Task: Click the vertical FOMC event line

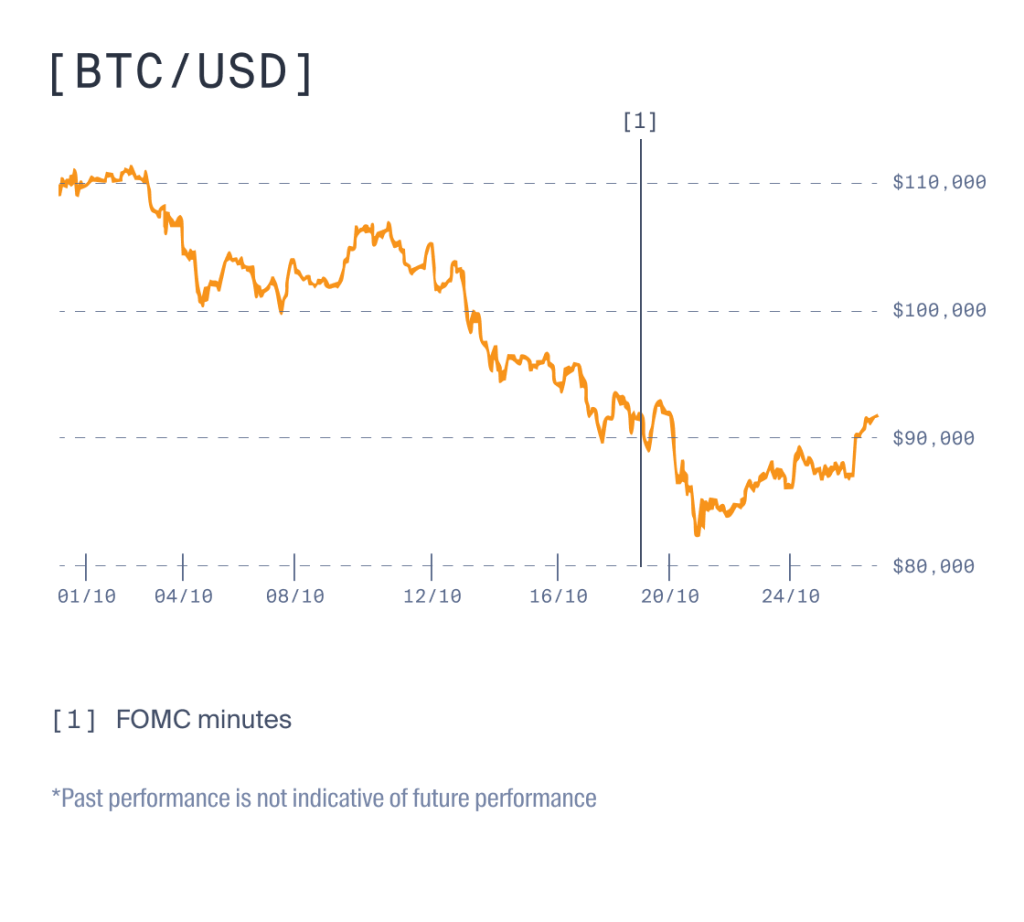Action: pyautogui.click(x=640, y=350)
